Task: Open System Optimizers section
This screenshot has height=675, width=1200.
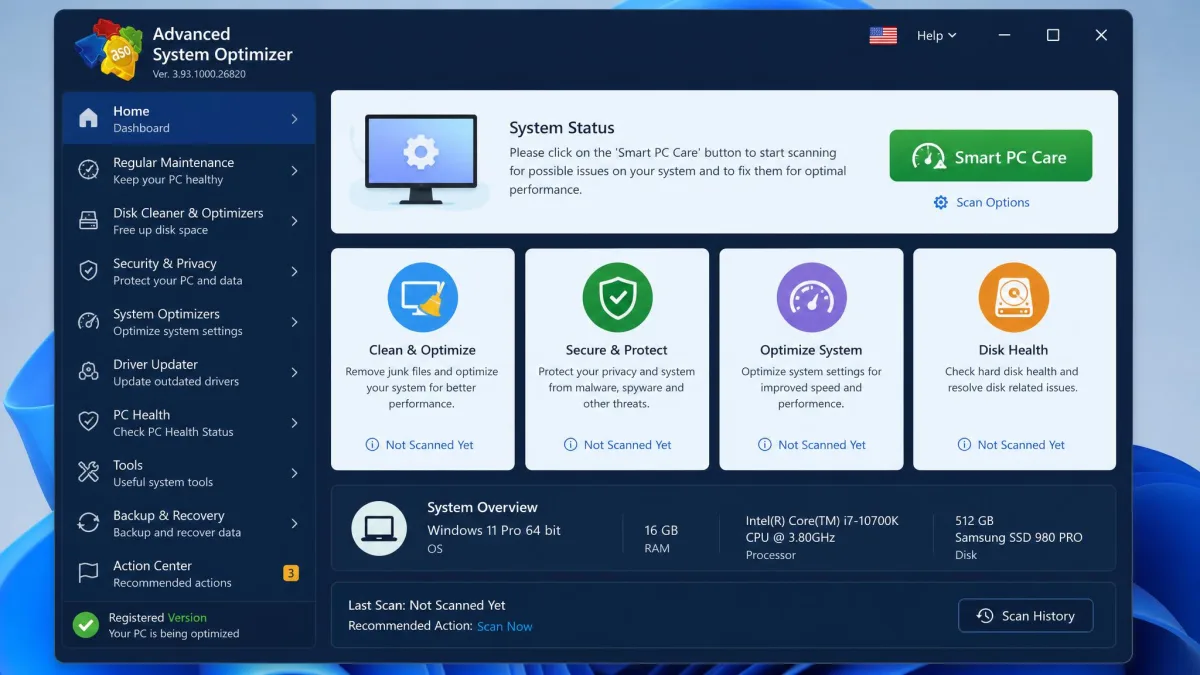Action: [189, 321]
